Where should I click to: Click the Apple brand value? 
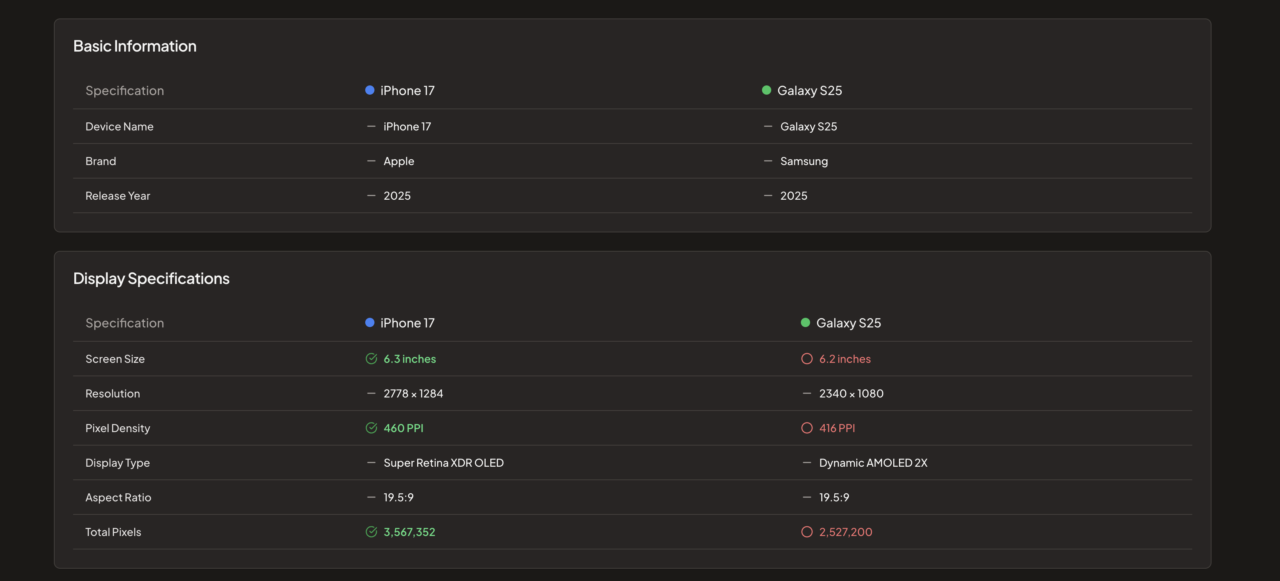click(x=398, y=161)
